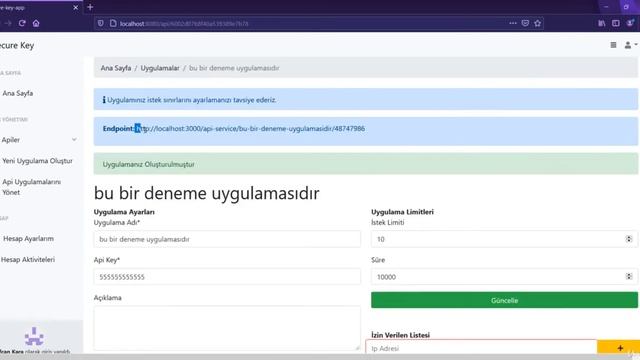
Task: Click the page info document icon
Action: [x=113, y=23]
